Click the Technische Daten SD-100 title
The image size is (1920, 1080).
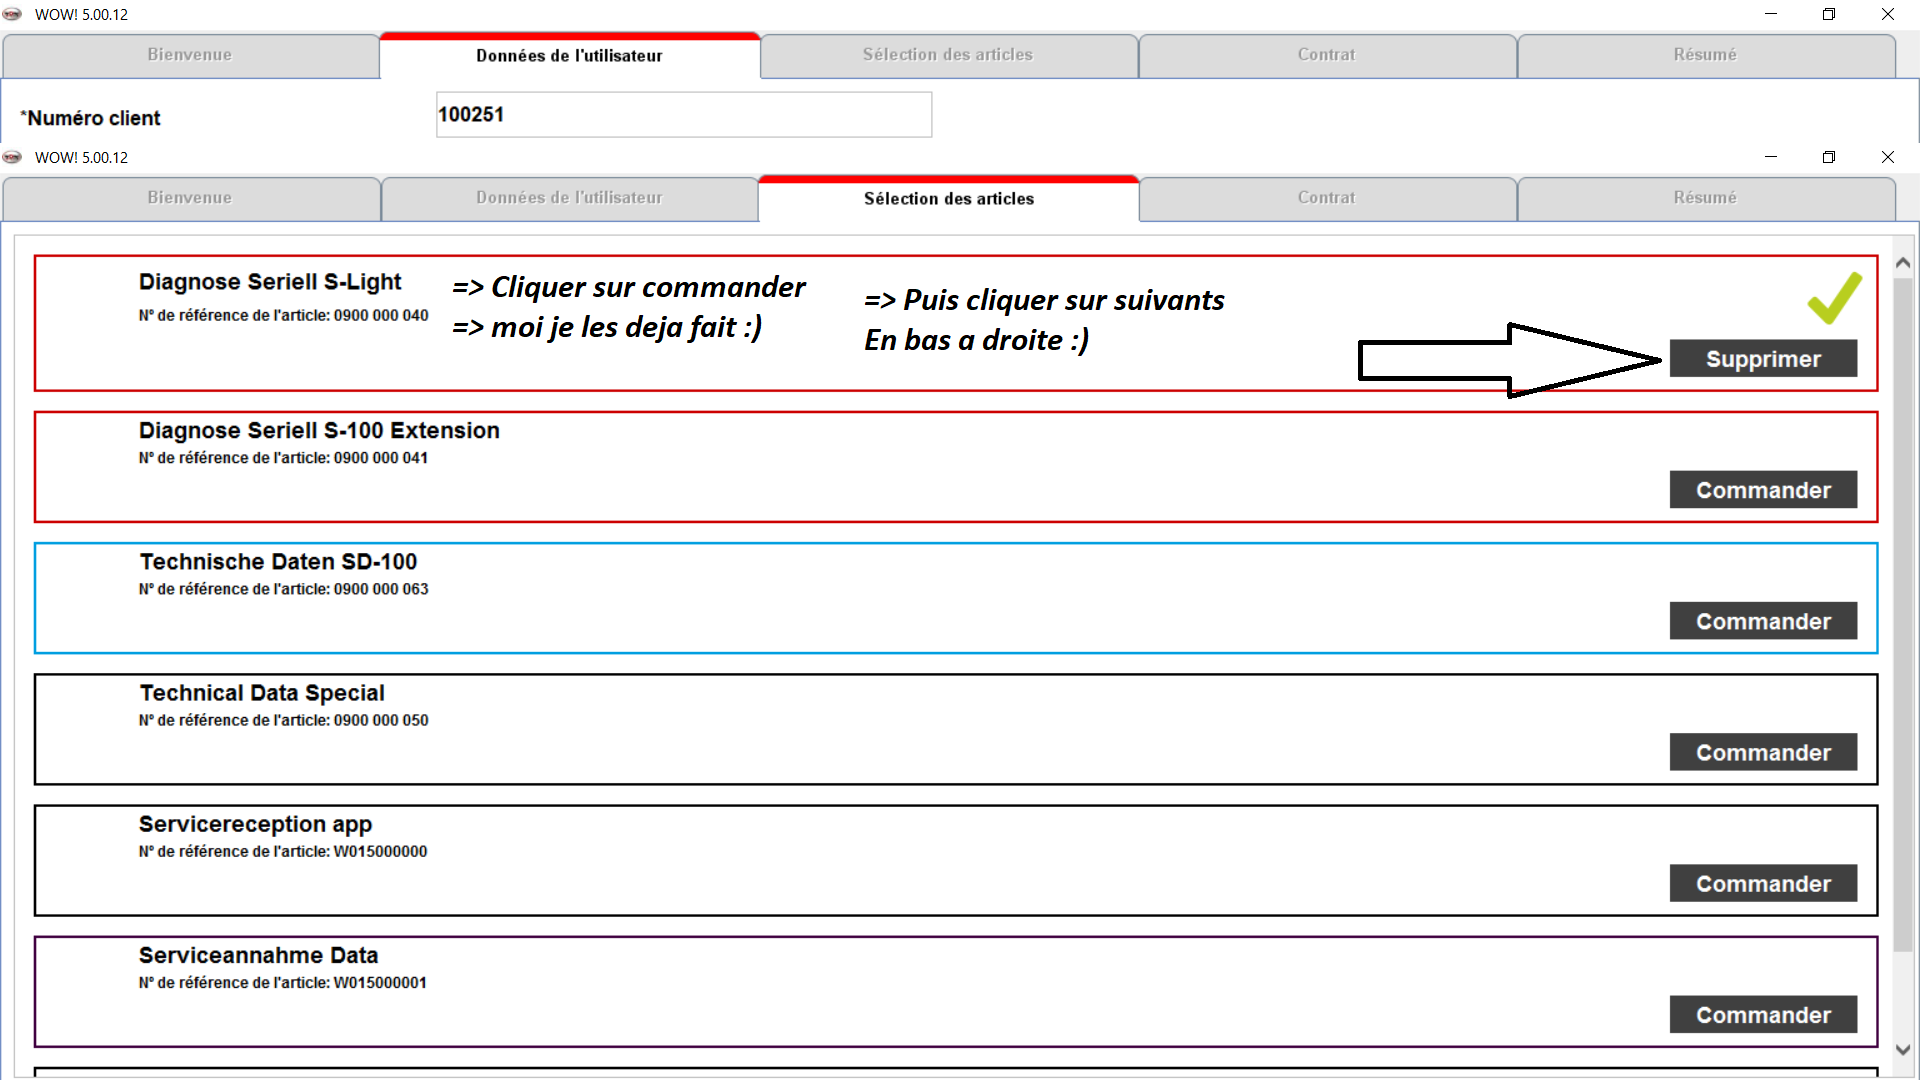pos(278,561)
